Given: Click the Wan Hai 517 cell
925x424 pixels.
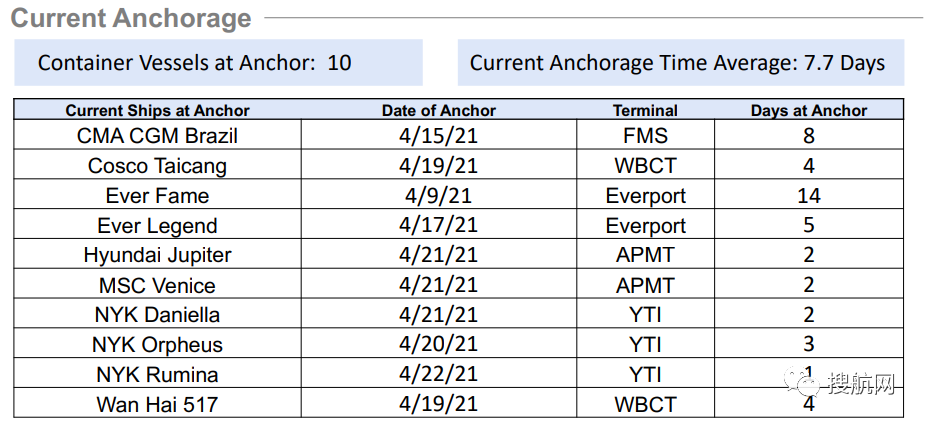Looking at the screenshot, I should (x=158, y=405).
